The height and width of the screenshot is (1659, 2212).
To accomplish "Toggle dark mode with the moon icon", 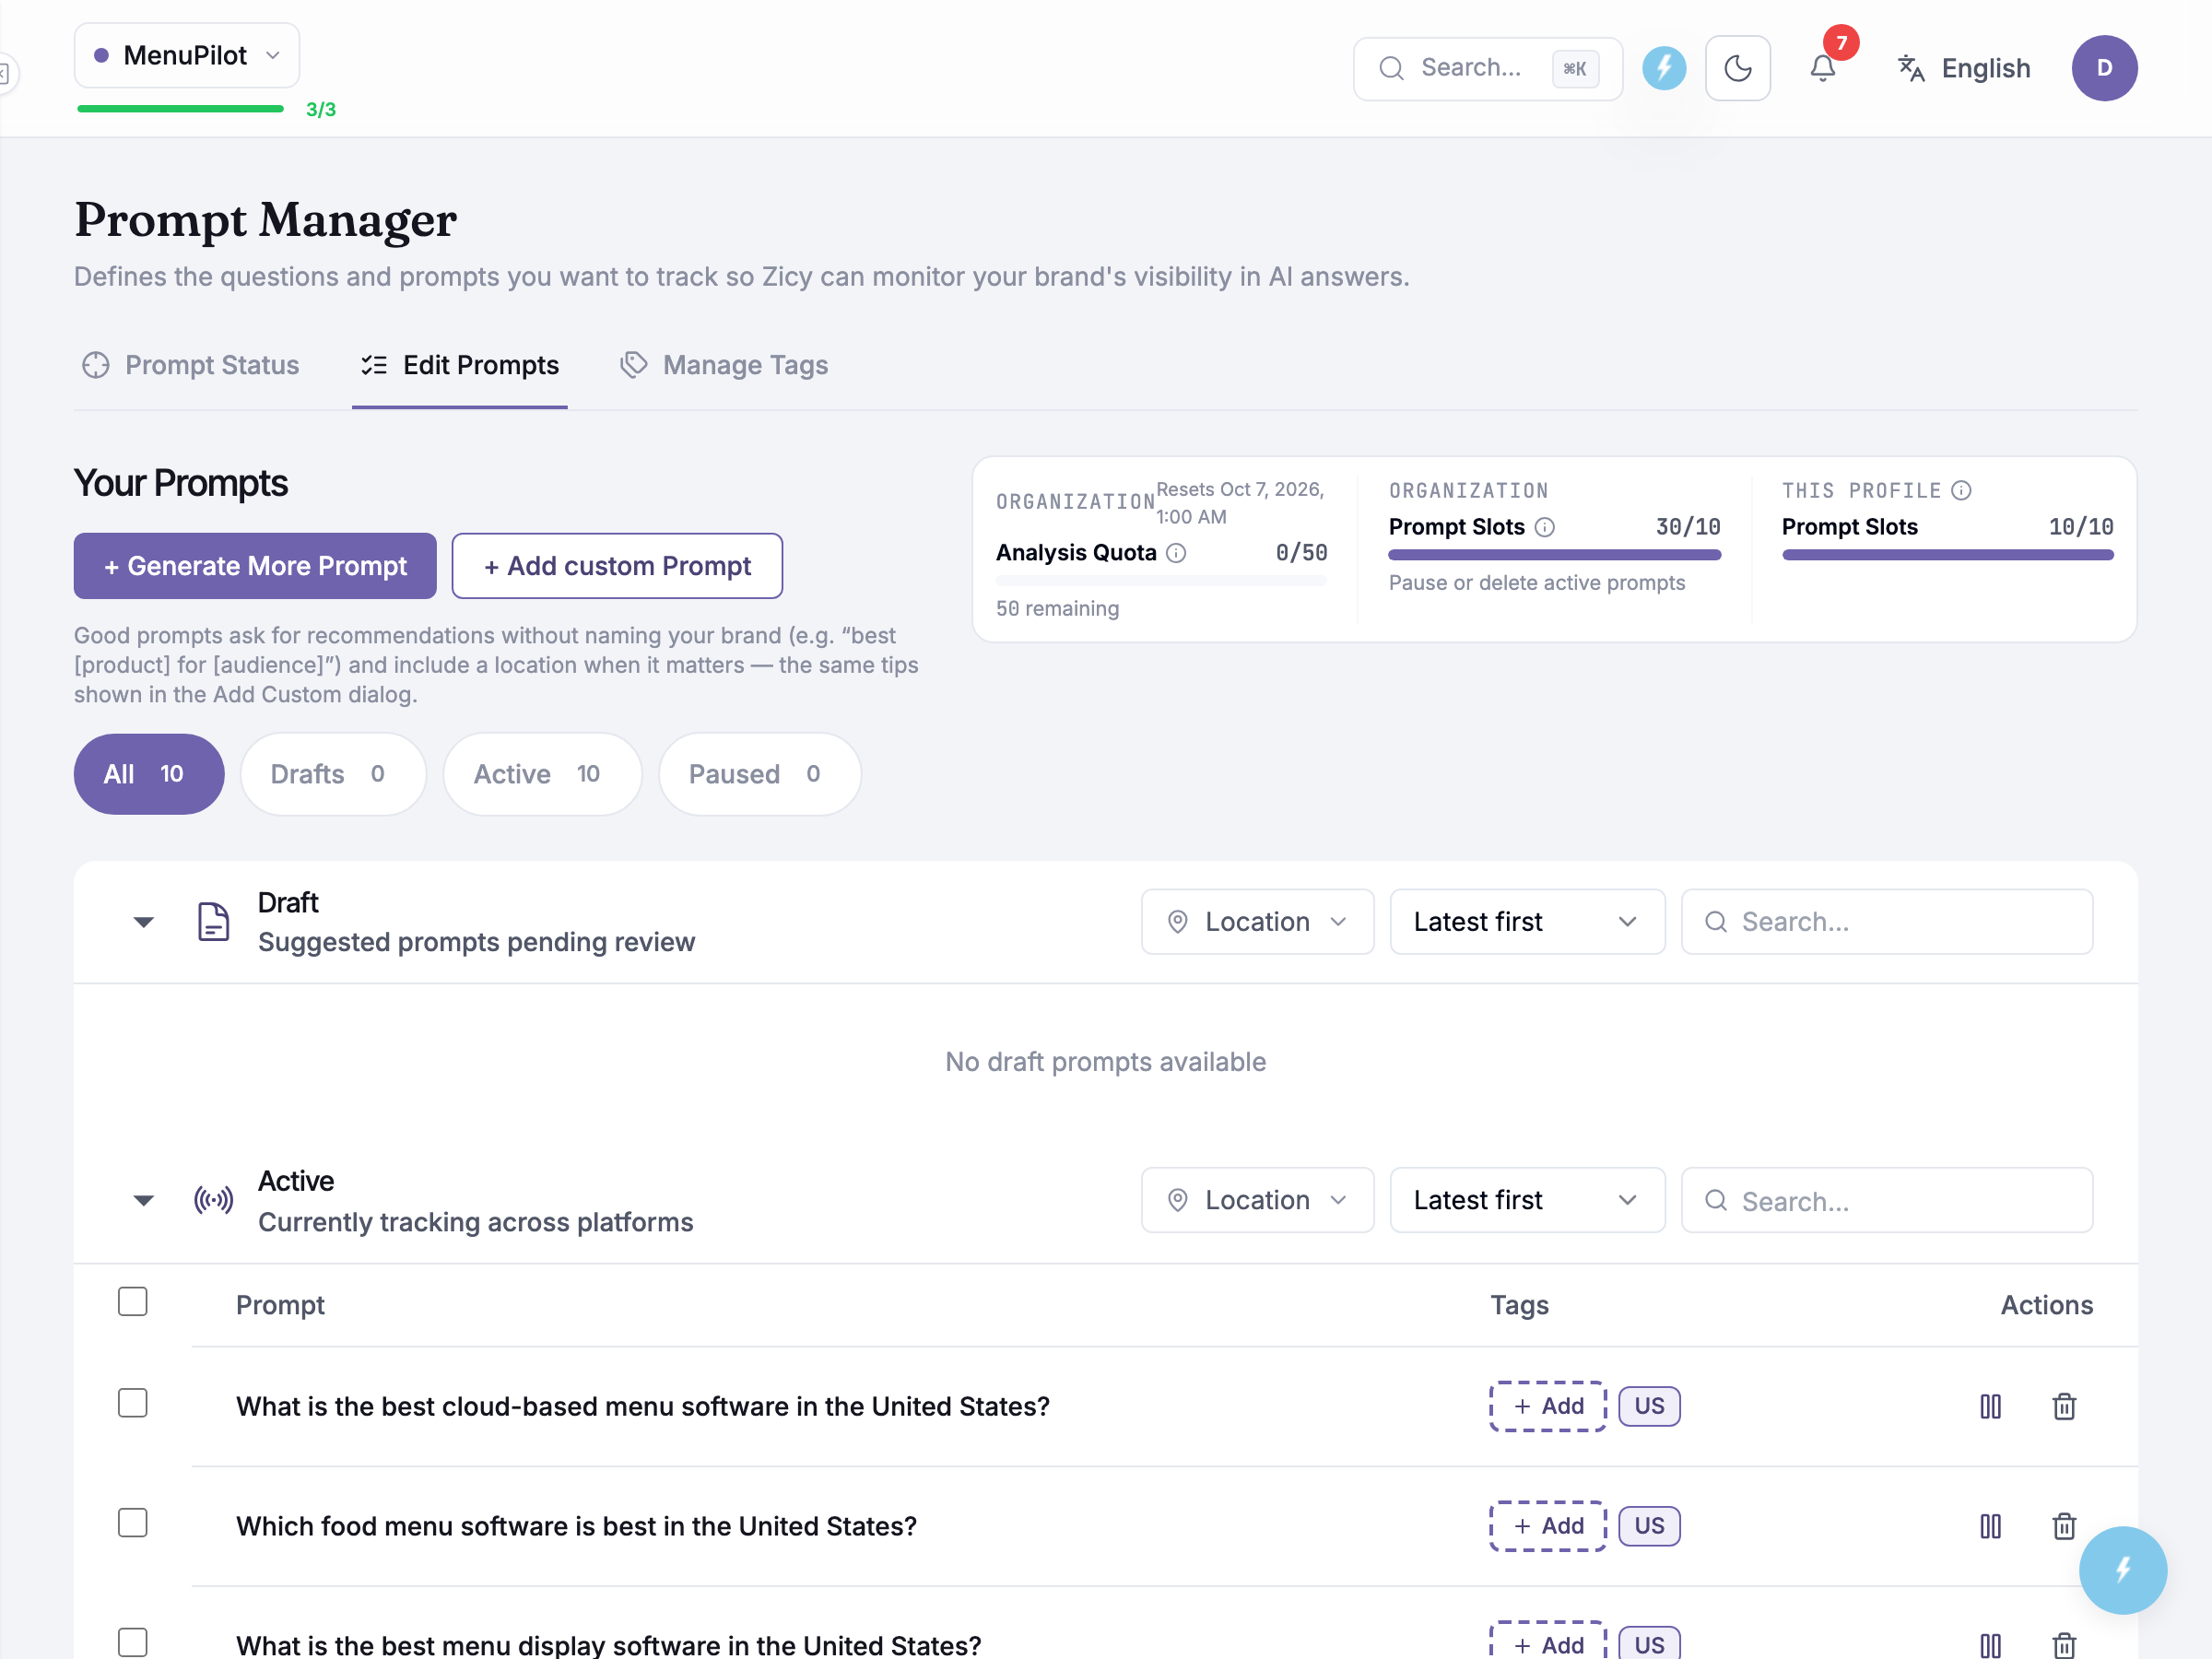I will tap(1737, 68).
